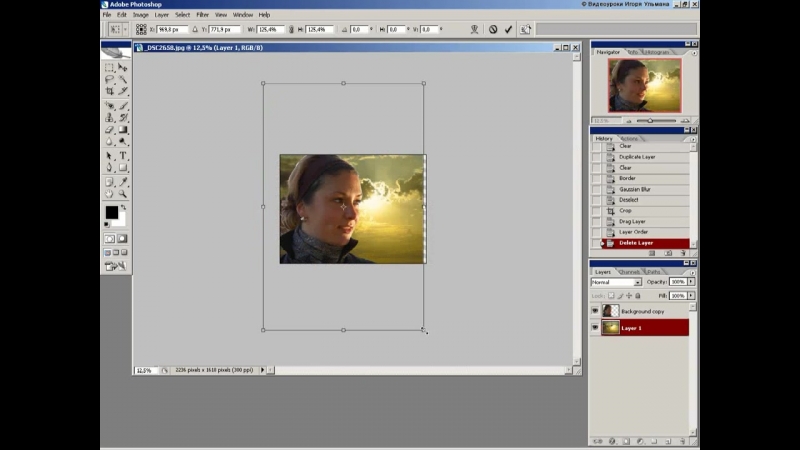Click the Navigator preview thumbnail
Screen dimensions: 800x450
pos(644,84)
